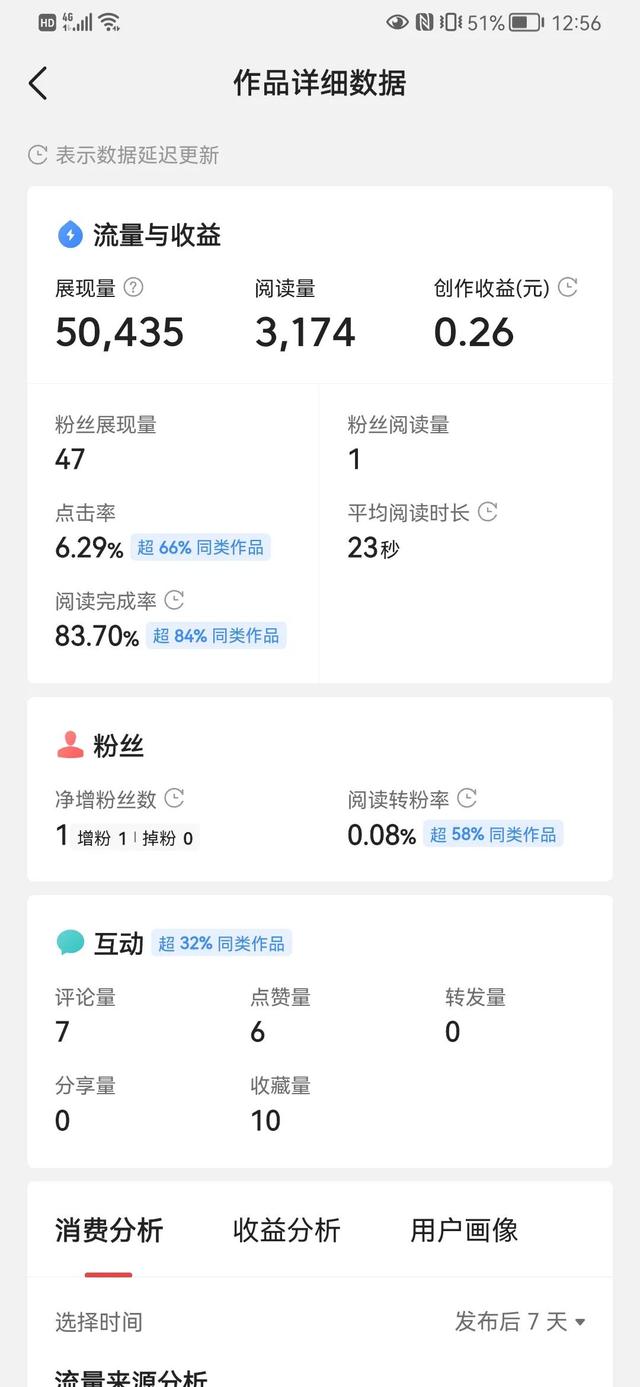Tap the clock icon next to 净增粉丝数
The image size is (640, 1387).
(x=174, y=798)
